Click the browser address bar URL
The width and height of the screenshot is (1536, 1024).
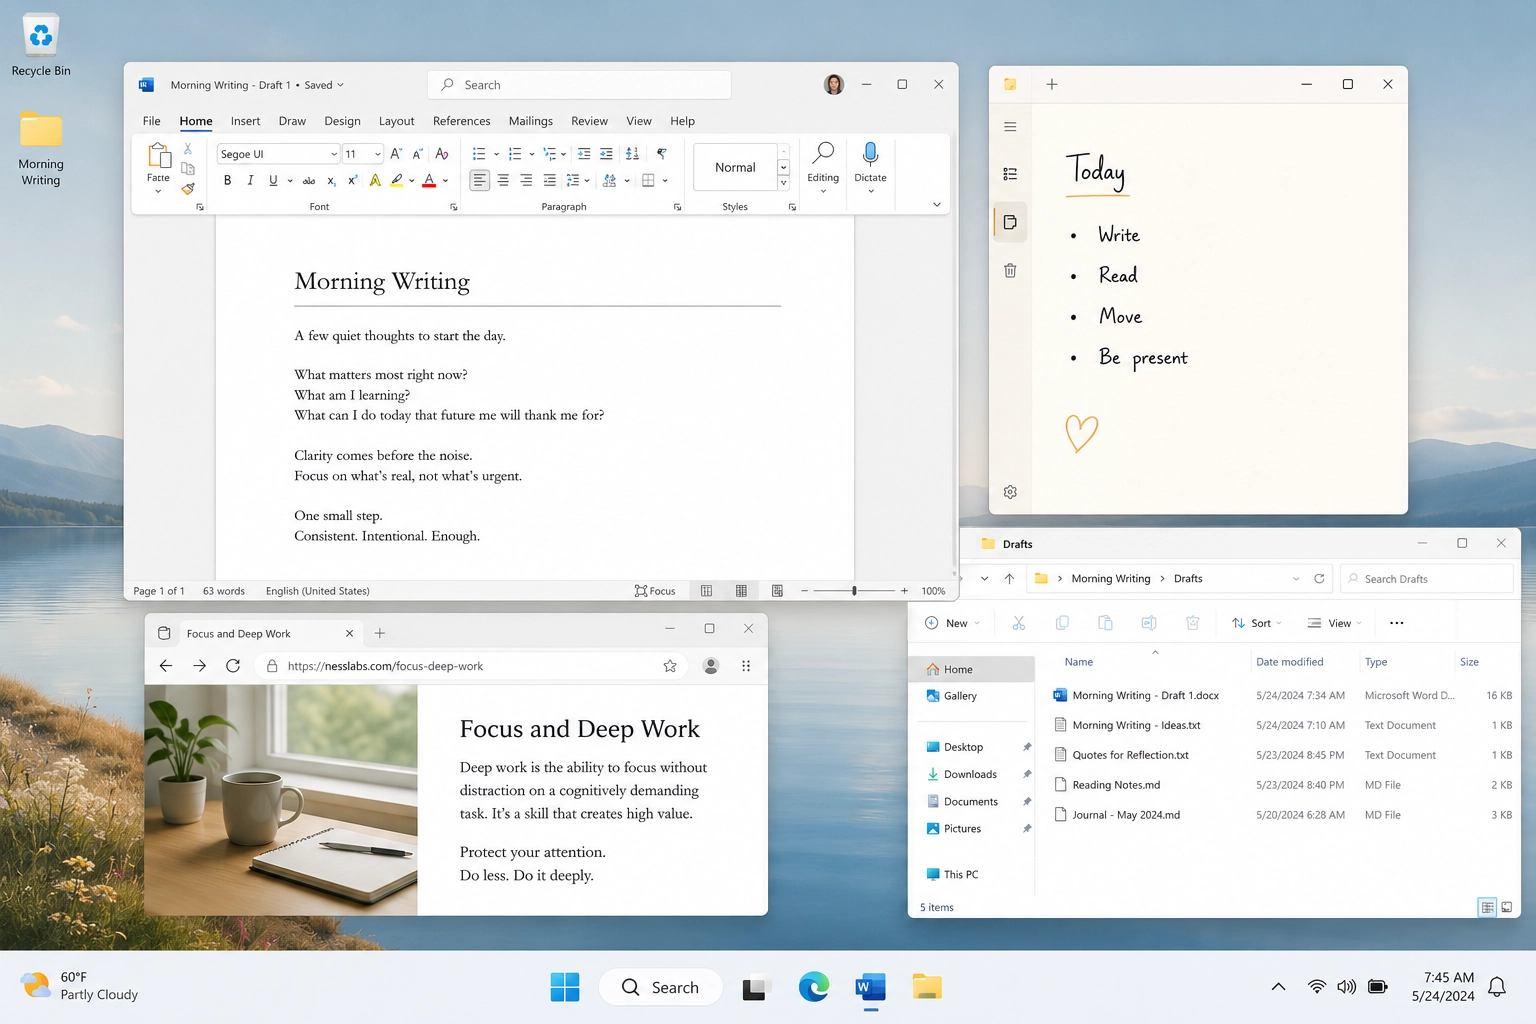tap(385, 666)
